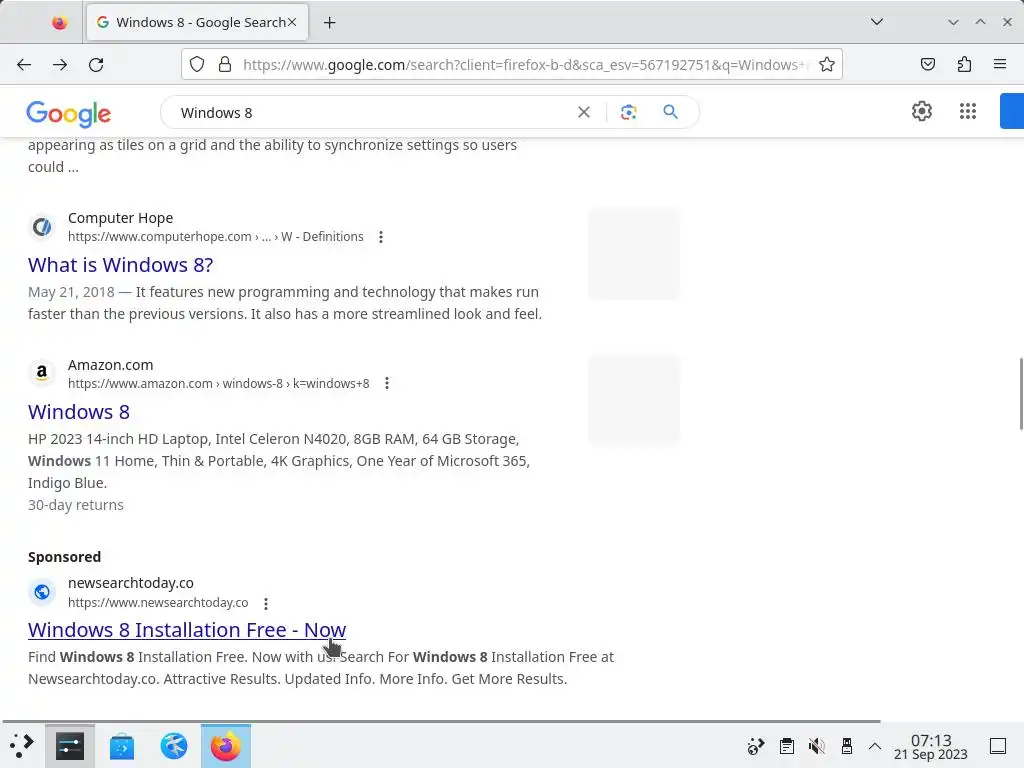Open the Windows 8 Installation Free sponsored link

(187, 630)
